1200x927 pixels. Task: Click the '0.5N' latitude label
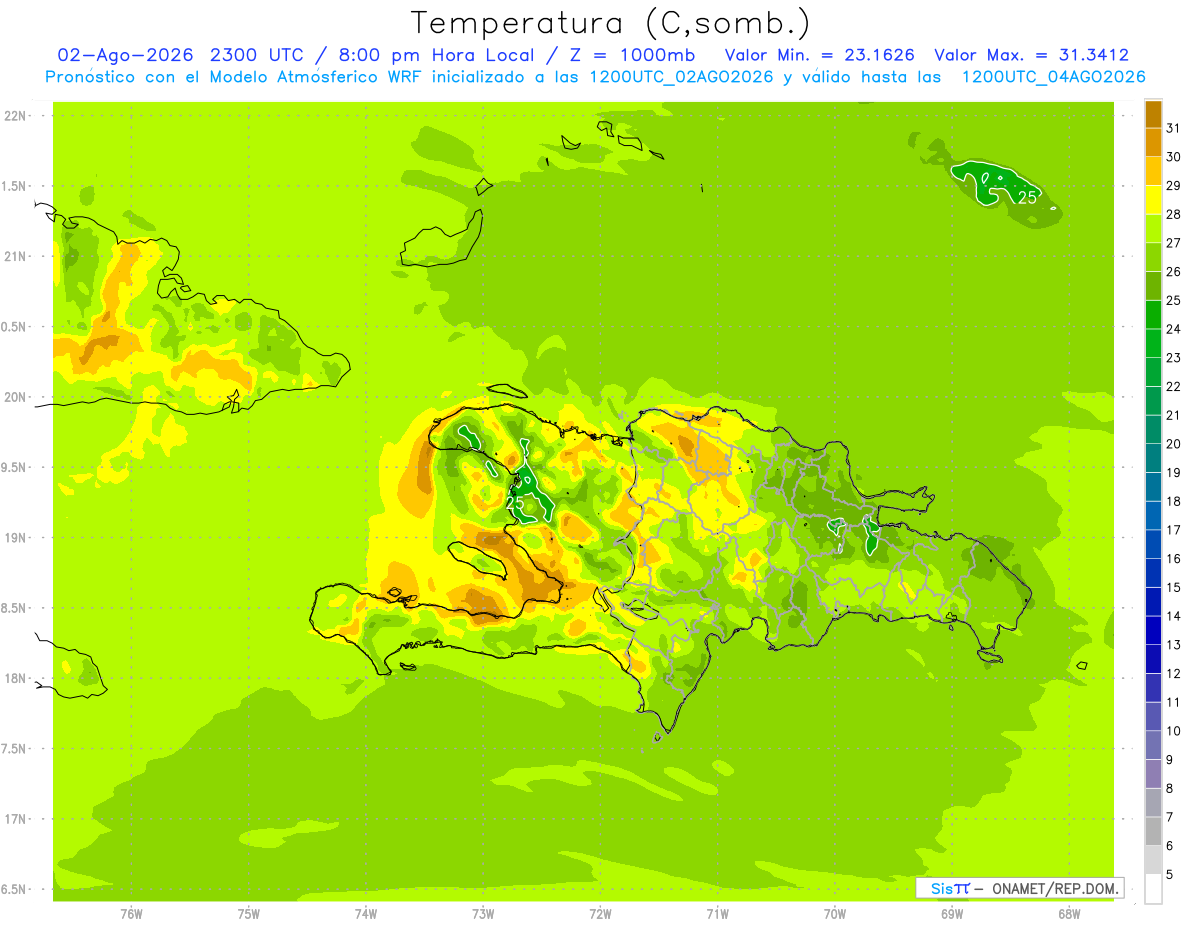pyautogui.click(x=15, y=327)
